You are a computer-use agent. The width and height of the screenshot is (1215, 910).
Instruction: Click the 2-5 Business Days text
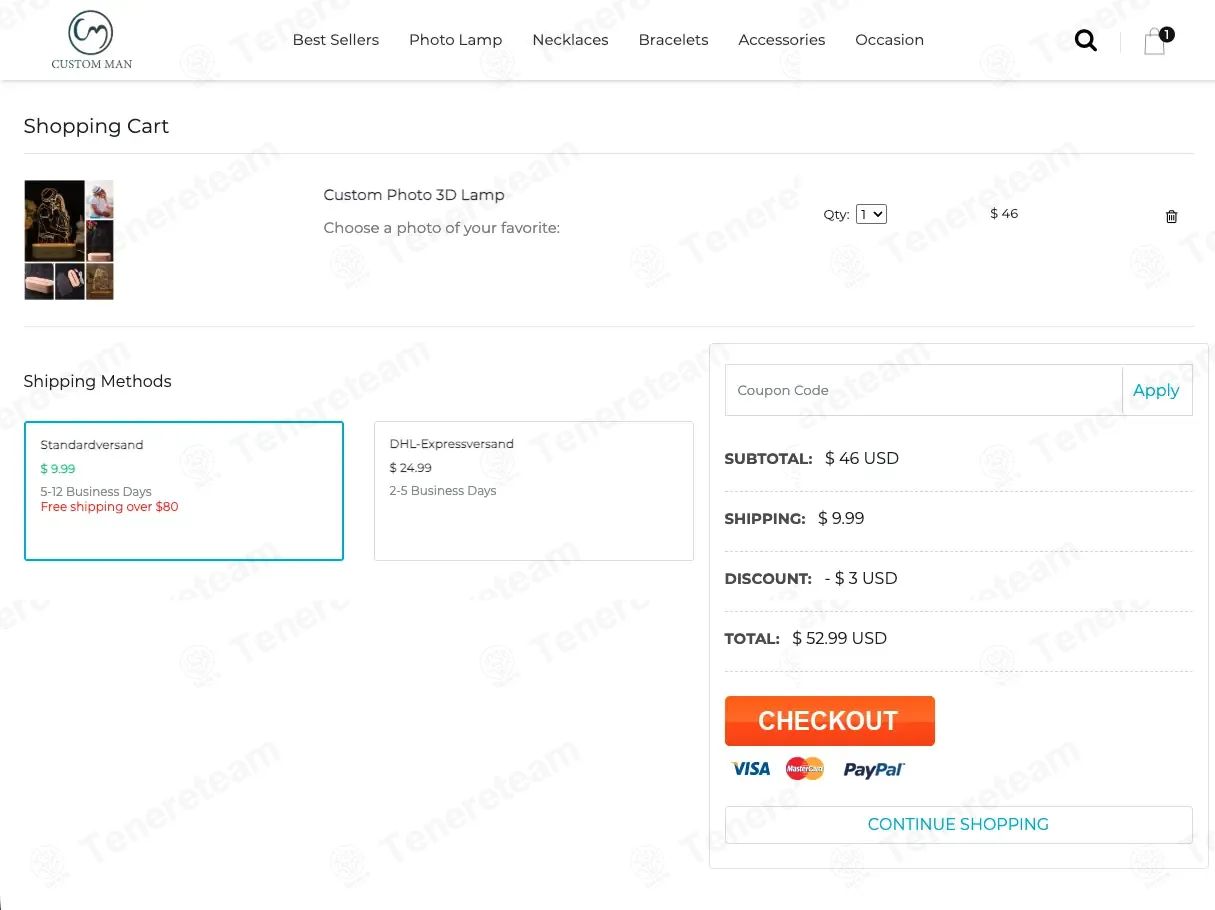(x=443, y=491)
